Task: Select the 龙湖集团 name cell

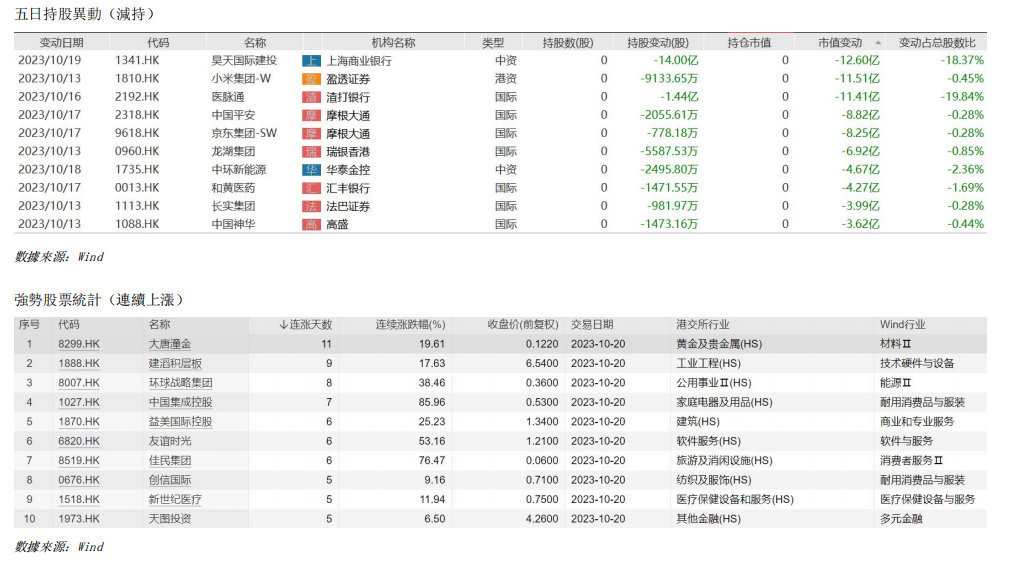Action: pyautogui.click(x=234, y=151)
